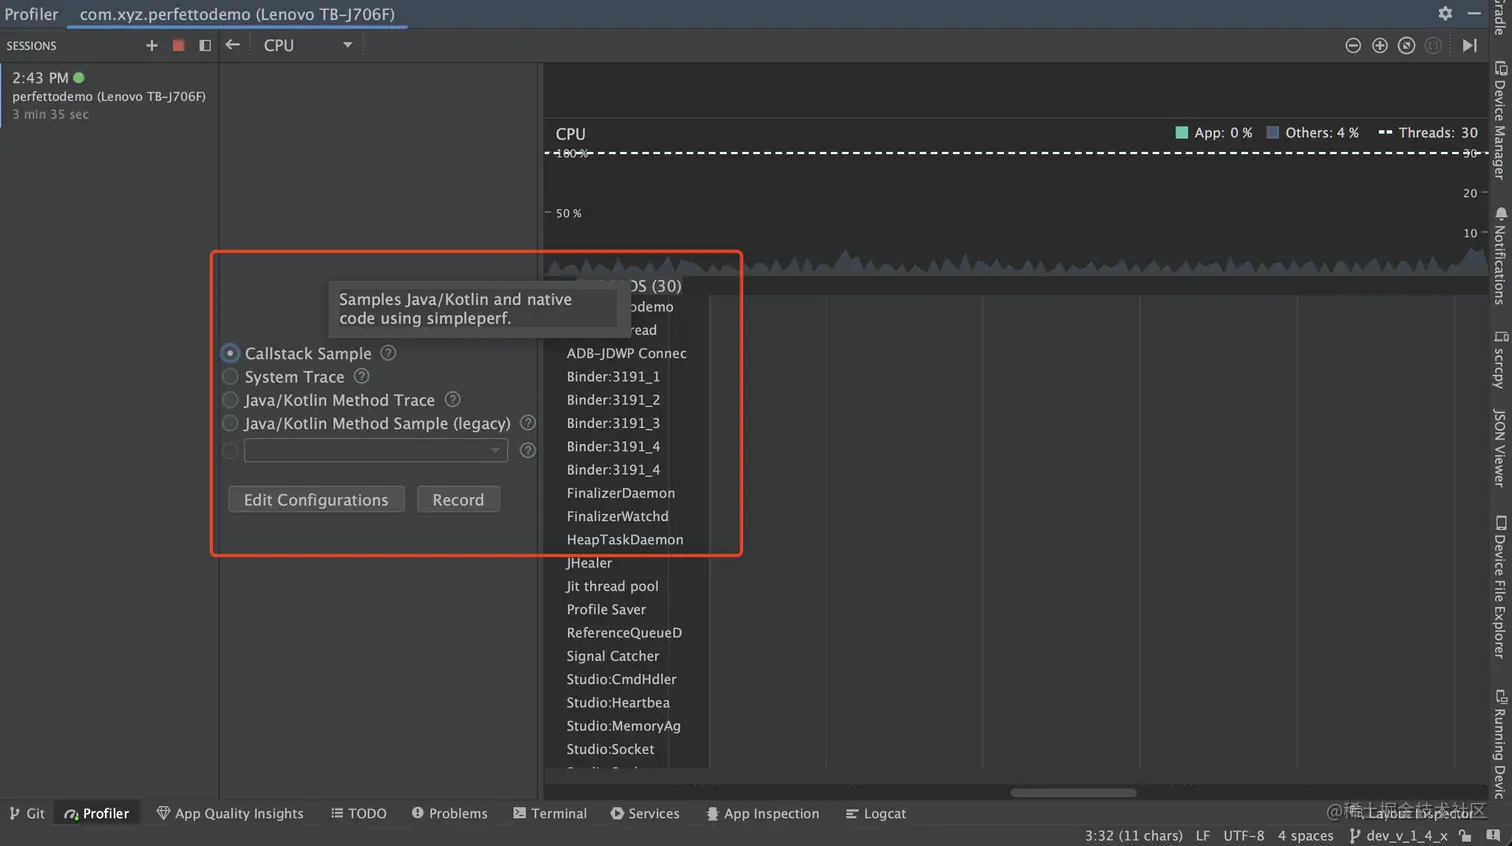Click the Binder:3191_3 thread
The width and height of the screenshot is (1512, 846).
coord(613,423)
